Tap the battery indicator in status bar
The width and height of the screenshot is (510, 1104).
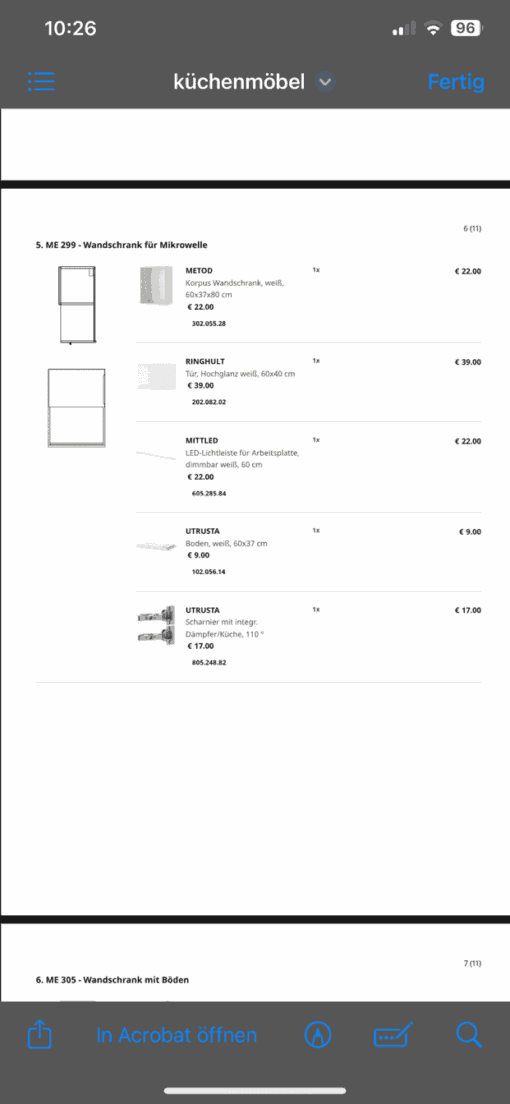[x=466, y=28]
